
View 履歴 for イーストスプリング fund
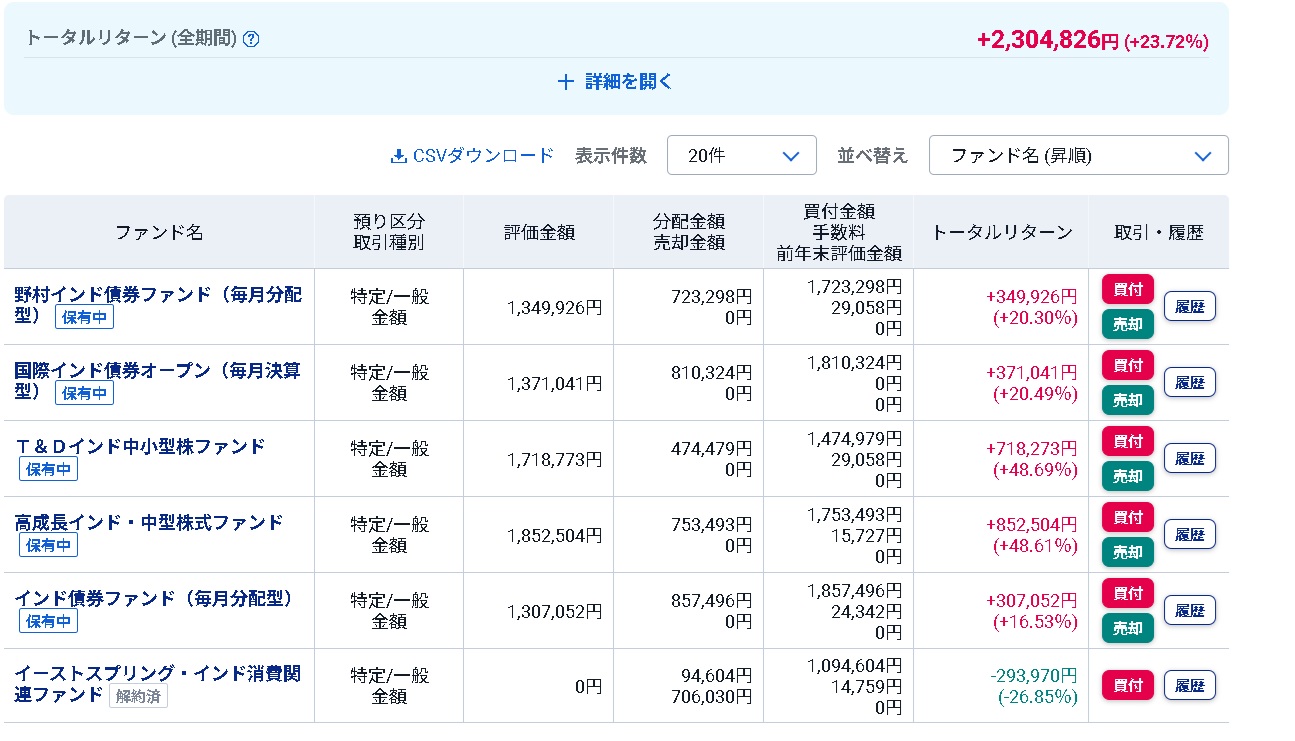pyautogui.click(x=1189, y=686)
